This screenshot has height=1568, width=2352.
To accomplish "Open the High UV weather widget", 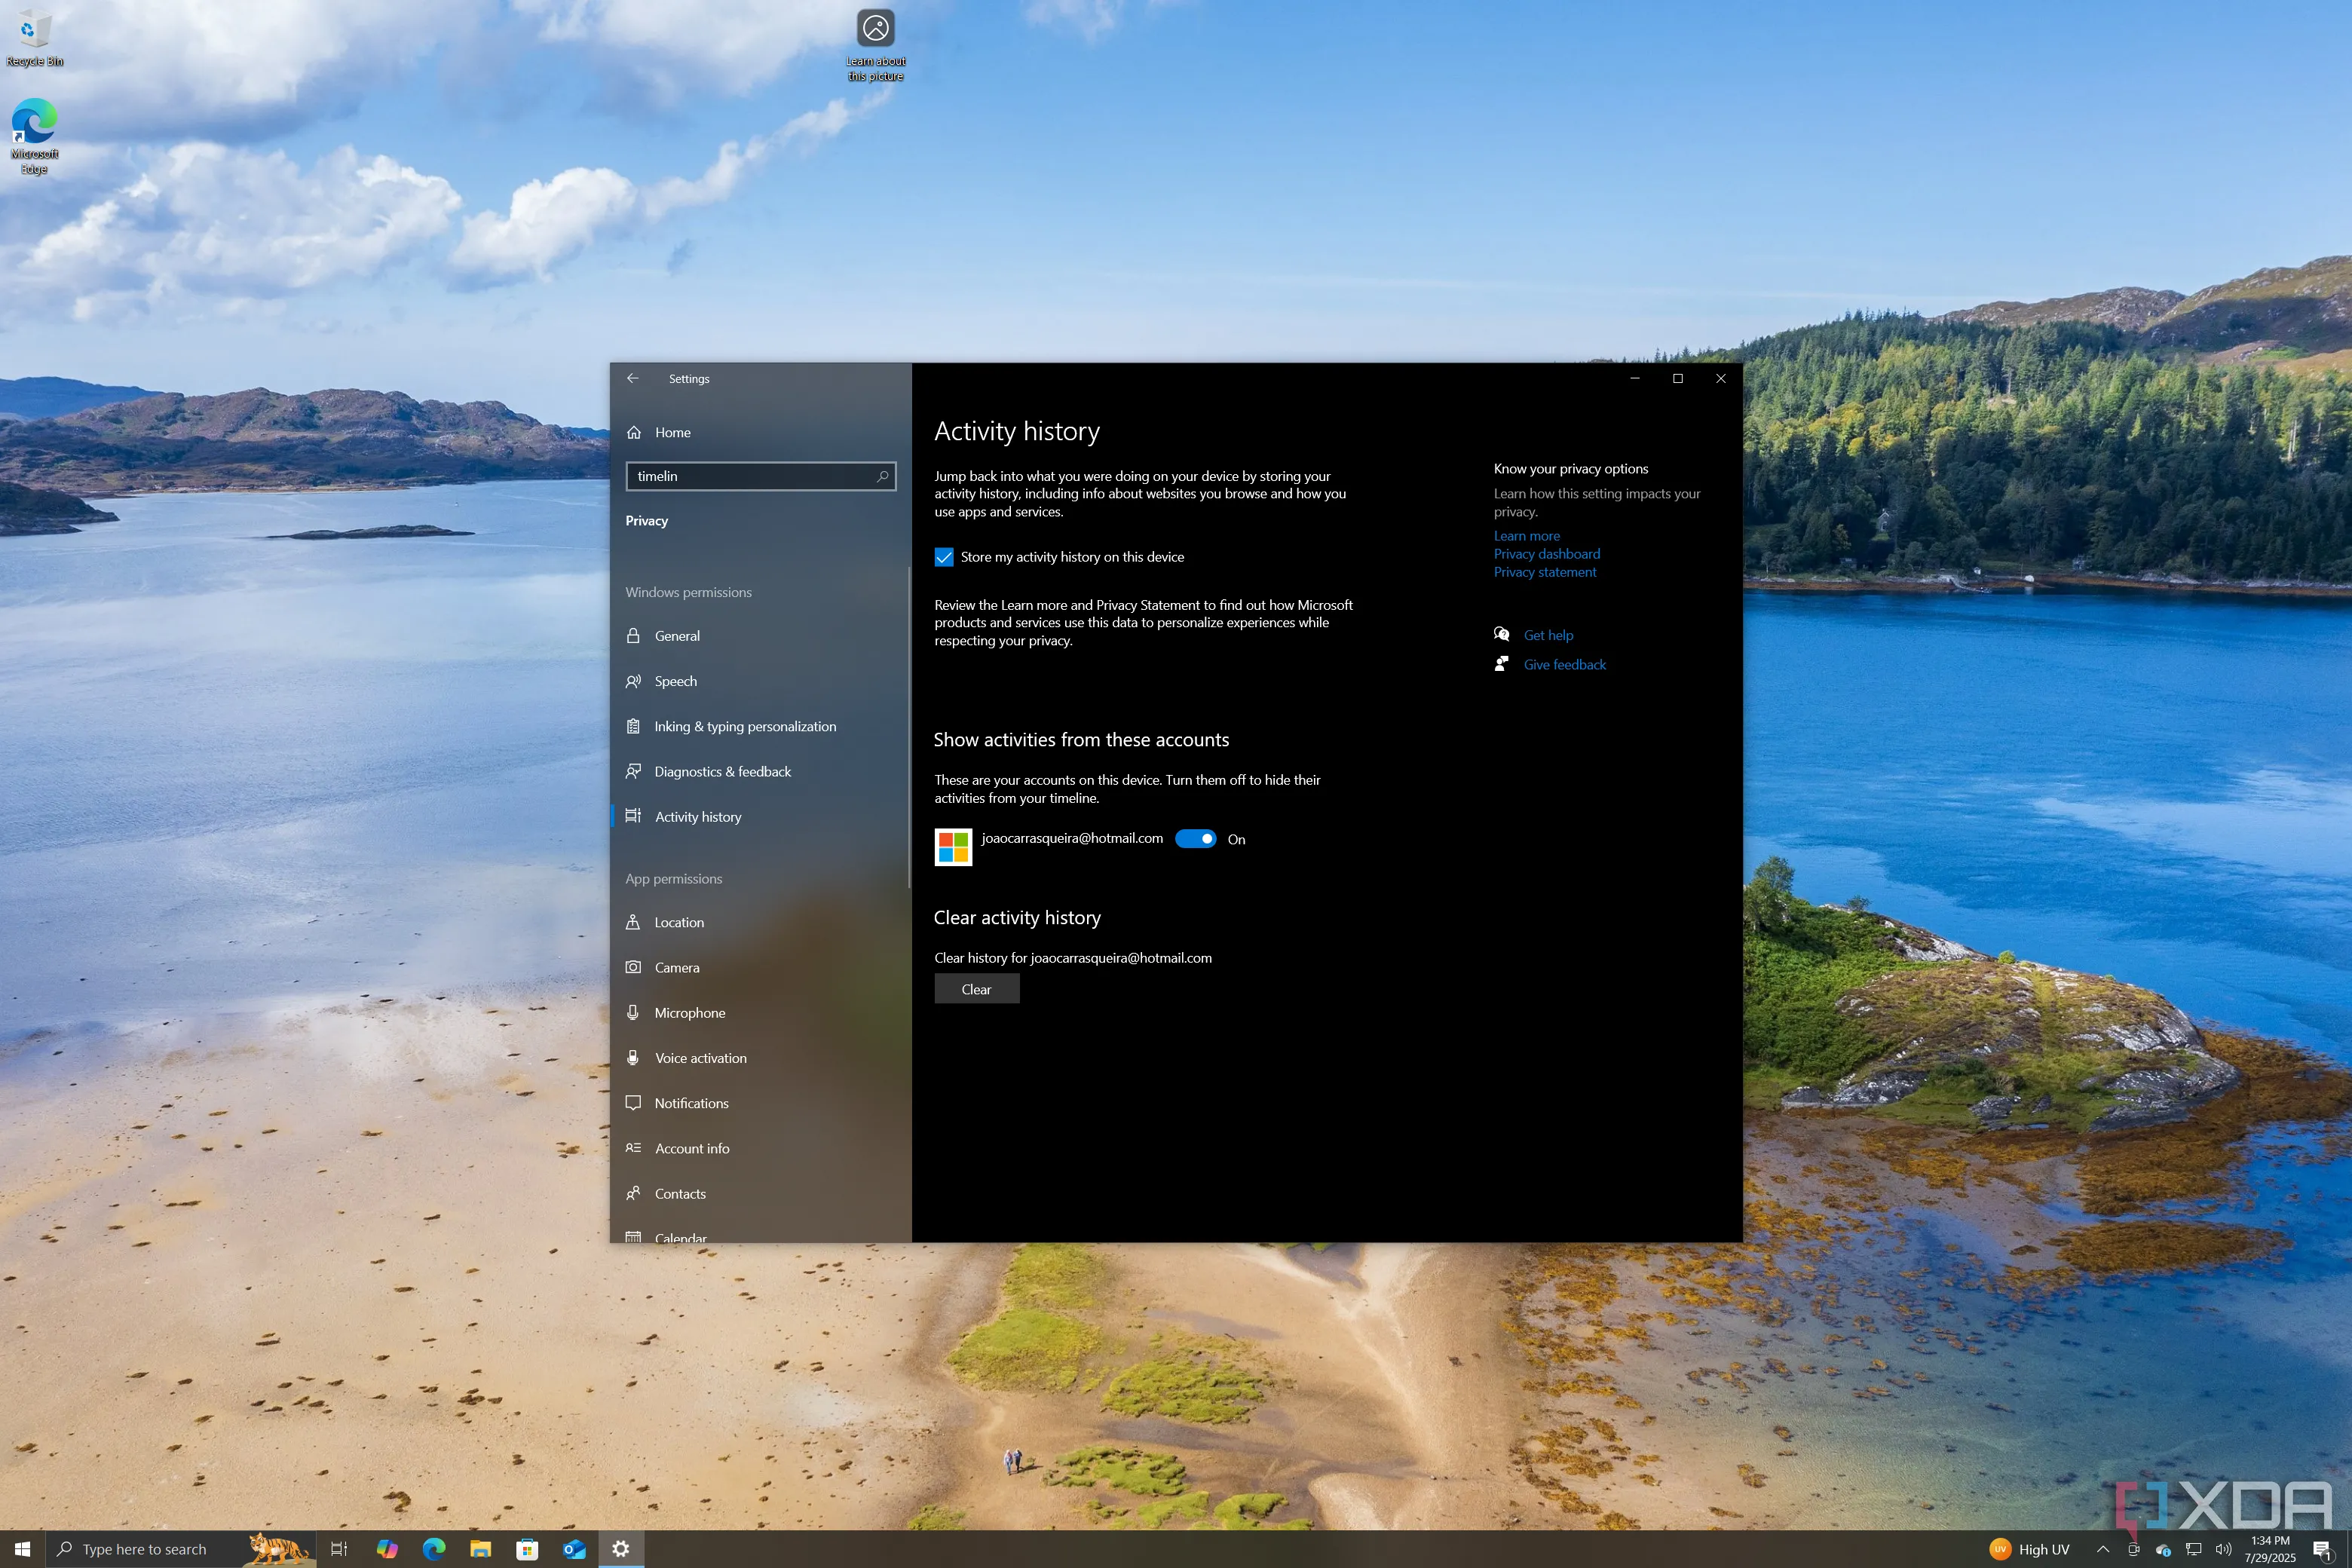I will pyautogui.click(x=2029, y=1549).
